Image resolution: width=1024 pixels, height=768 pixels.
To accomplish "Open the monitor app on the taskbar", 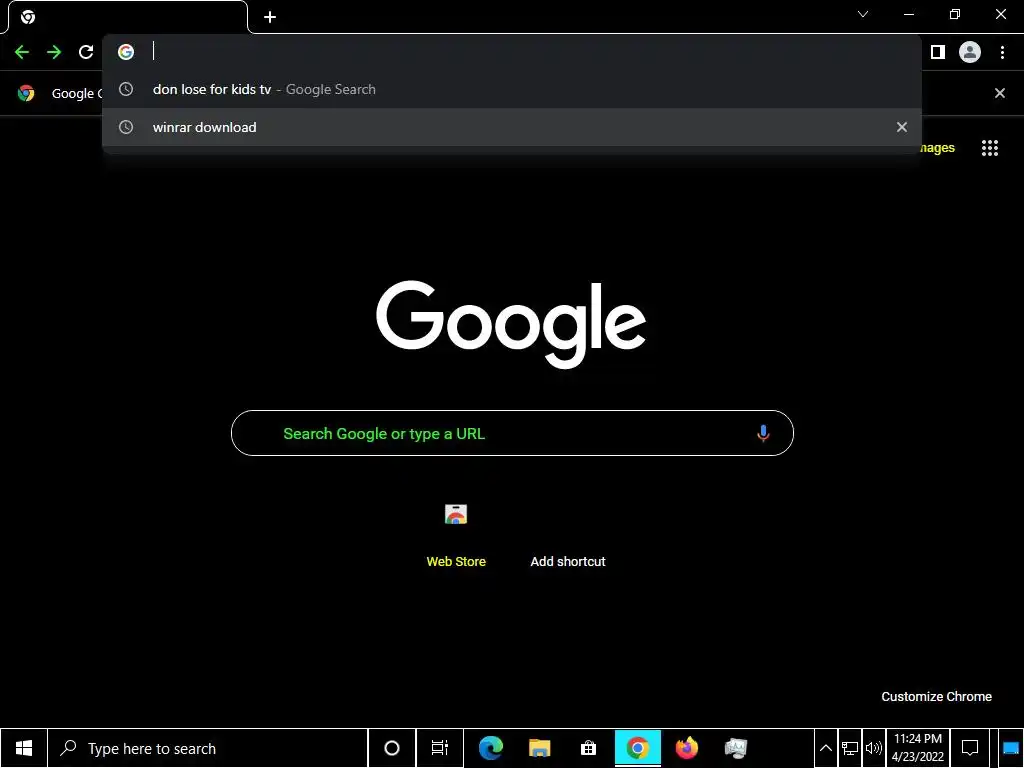I will coord(735,748).
